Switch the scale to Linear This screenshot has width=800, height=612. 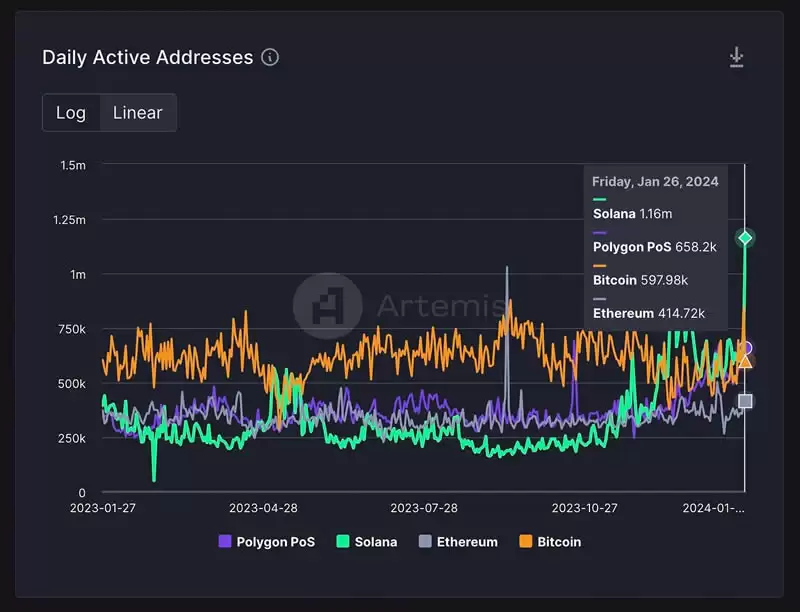point(138,112)
